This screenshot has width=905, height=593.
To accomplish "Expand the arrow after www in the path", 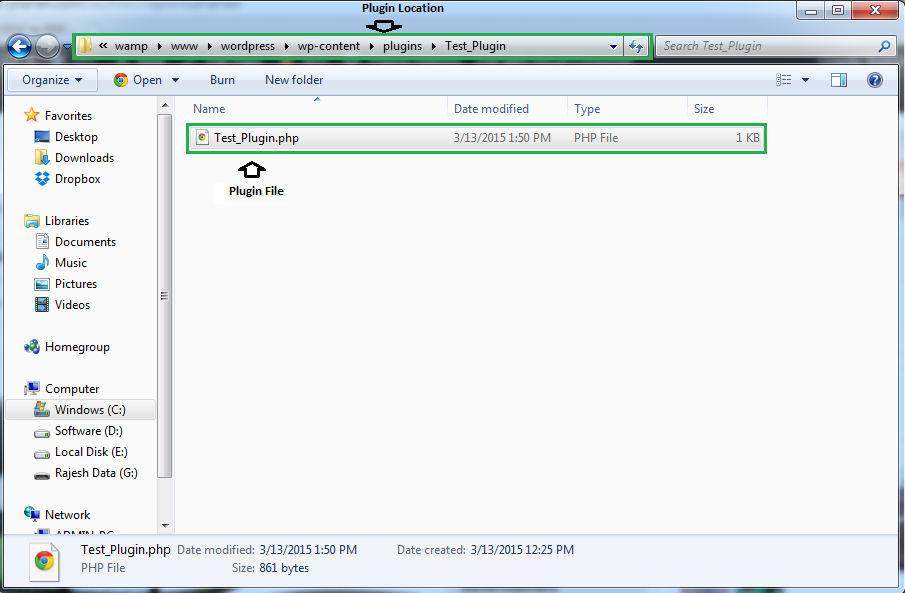I will 210,46.
